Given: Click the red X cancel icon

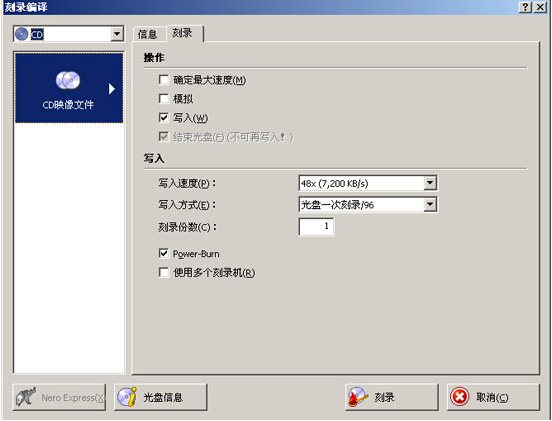Looking at the screenshot, I should 460,397.
